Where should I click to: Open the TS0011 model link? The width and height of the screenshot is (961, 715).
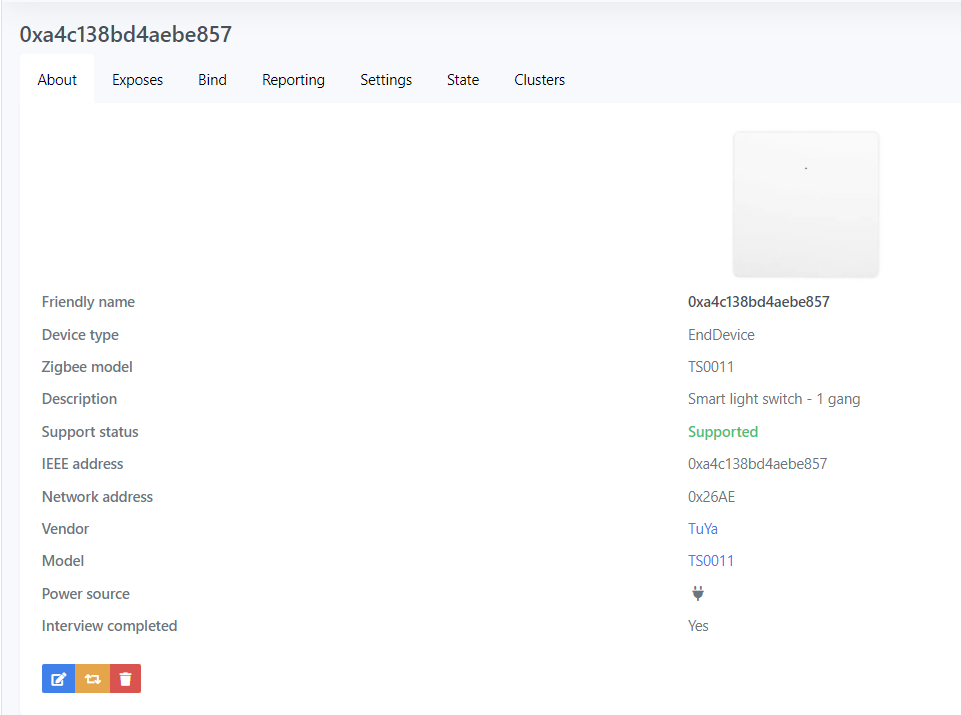(710, 561)
